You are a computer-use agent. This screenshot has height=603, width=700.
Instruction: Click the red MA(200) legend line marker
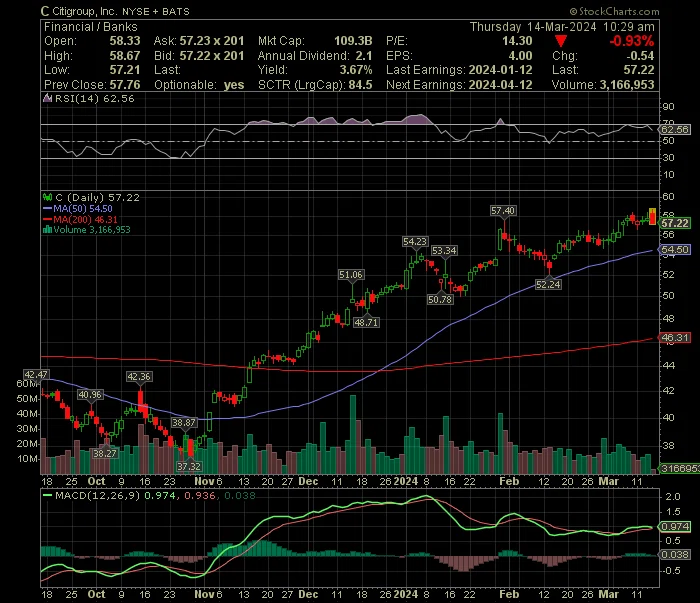(47, 220)
